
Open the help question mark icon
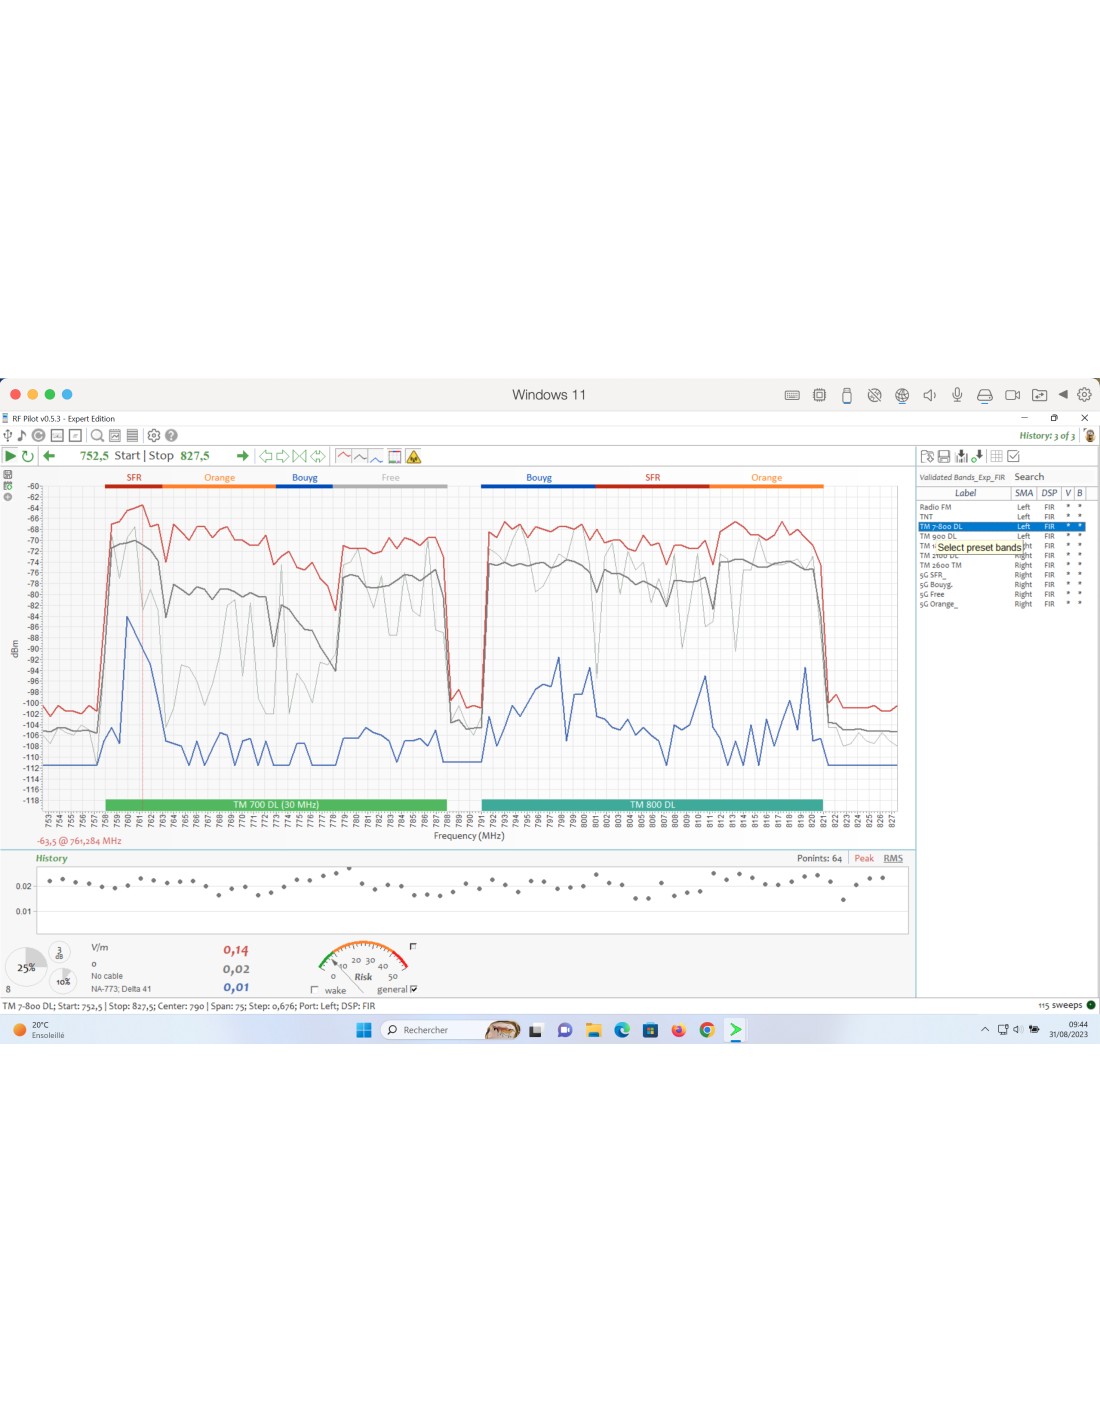coord(171,435)
